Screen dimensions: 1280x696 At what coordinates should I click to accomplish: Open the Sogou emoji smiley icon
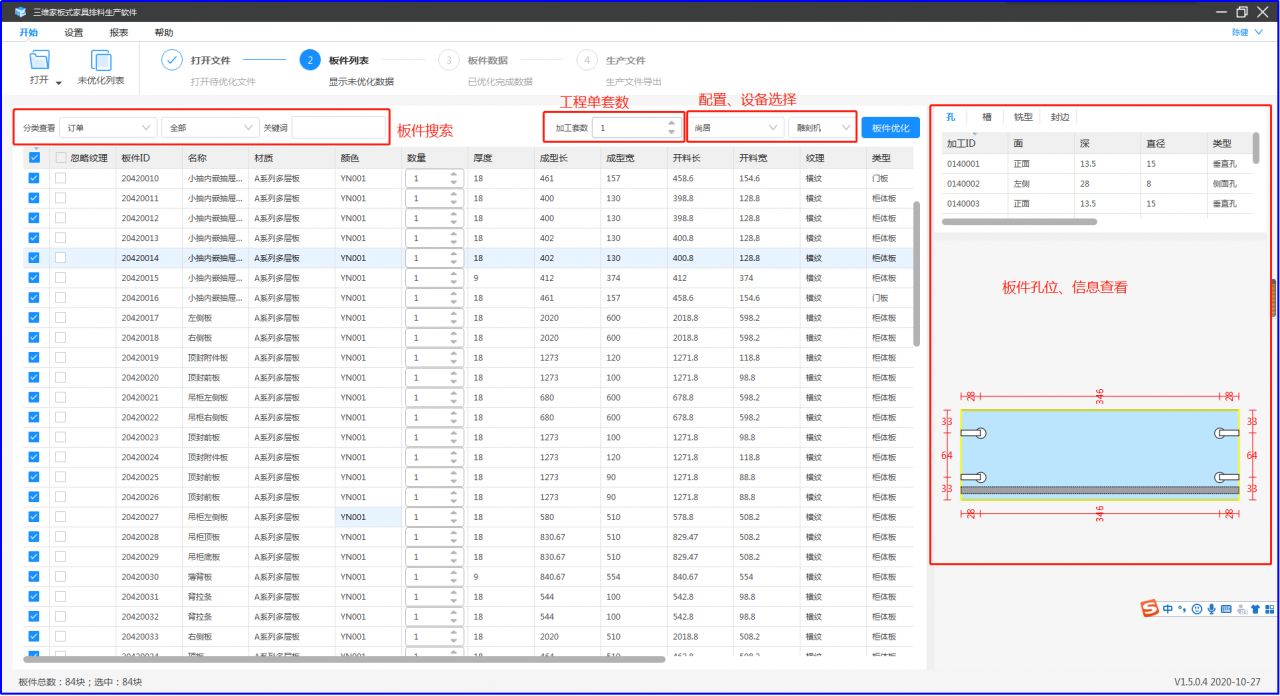1197,608
